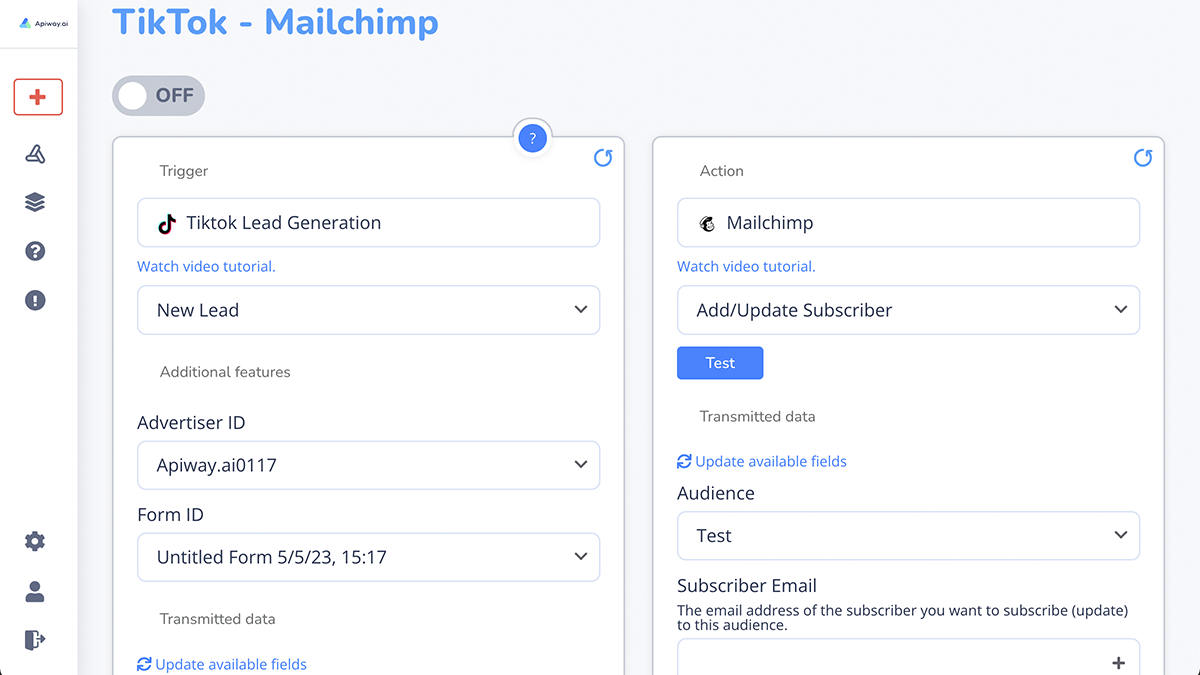
Task: Click the Mailchimp action service field
Action: tap(909, 222)
